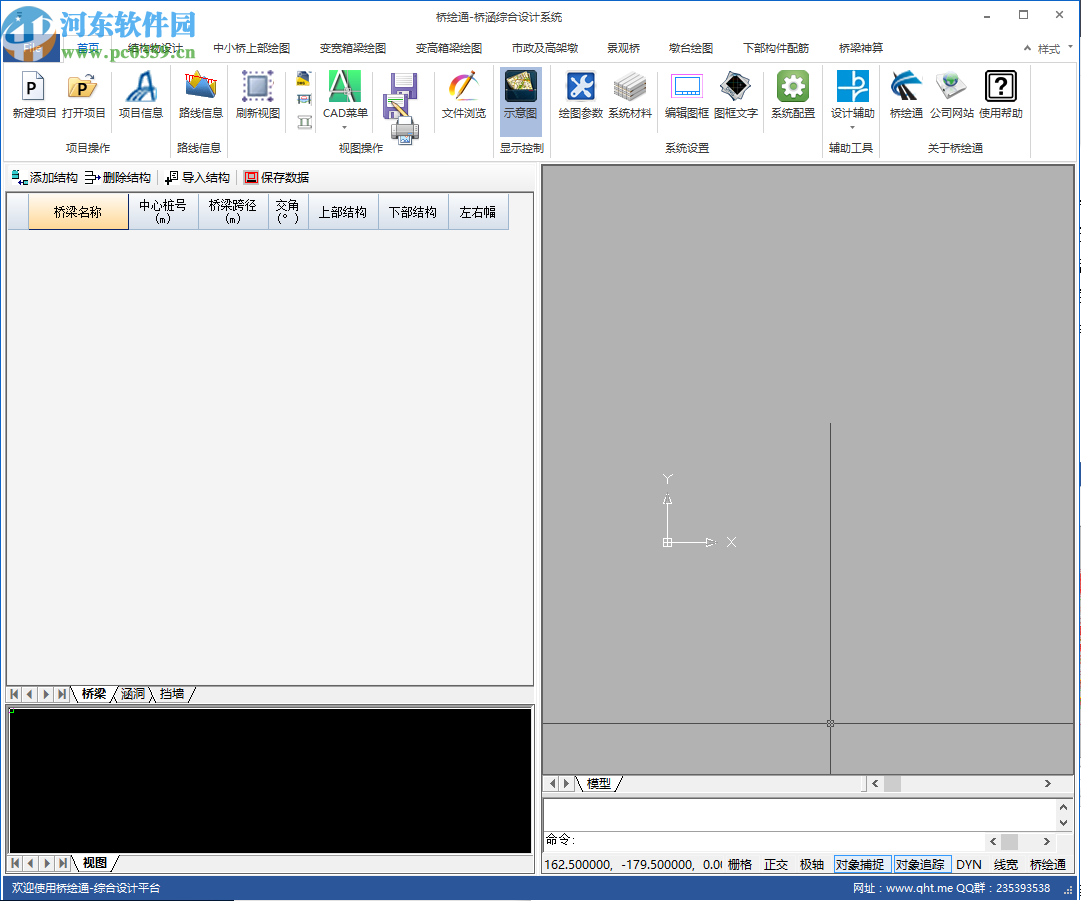The width and height of the screenshot is (1081, 901).
Task: Click the 桥绘通 about icon
Action: click(906, 95)
